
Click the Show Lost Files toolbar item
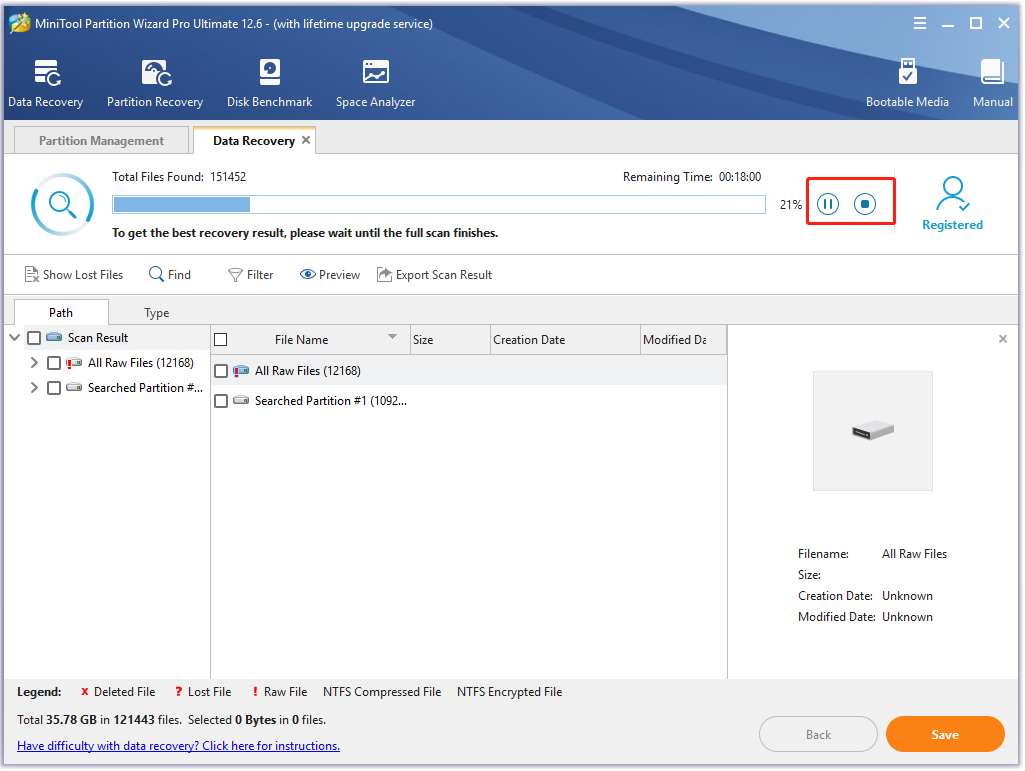point(74,275)
